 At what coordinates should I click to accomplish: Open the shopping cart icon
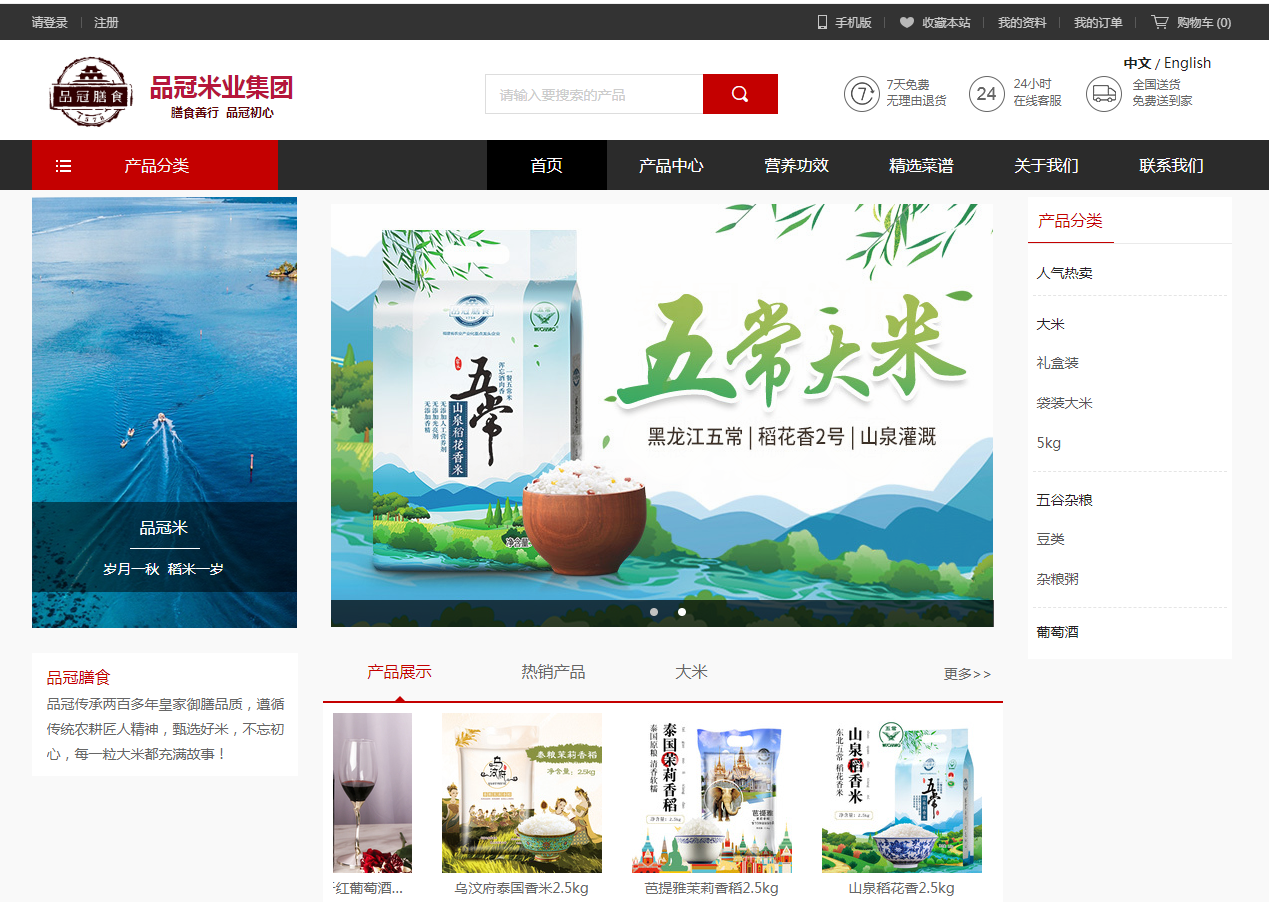pos(1159,22)
